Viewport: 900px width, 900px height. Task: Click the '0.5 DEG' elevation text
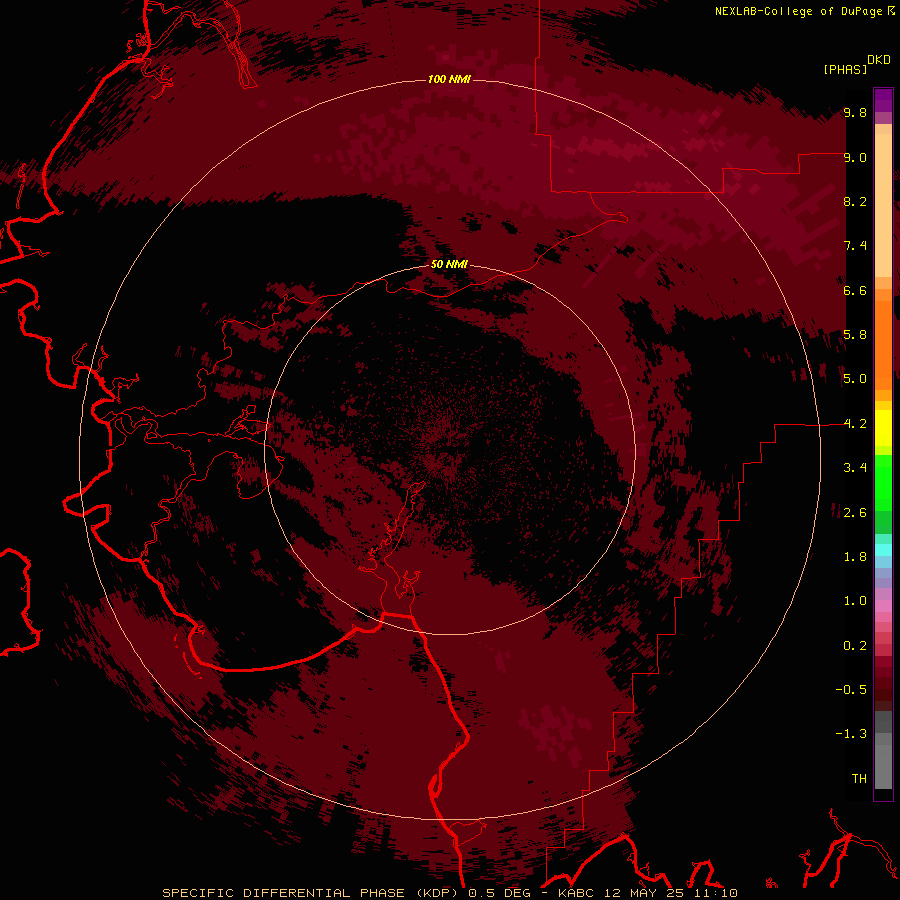pyautogui.click(x=497, y=893)
